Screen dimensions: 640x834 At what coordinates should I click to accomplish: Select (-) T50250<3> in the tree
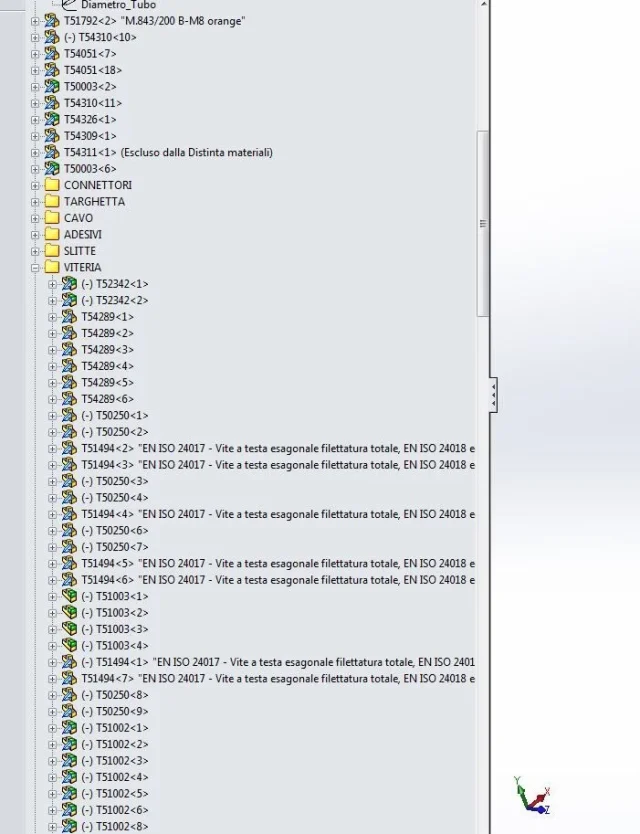(115, 481)
